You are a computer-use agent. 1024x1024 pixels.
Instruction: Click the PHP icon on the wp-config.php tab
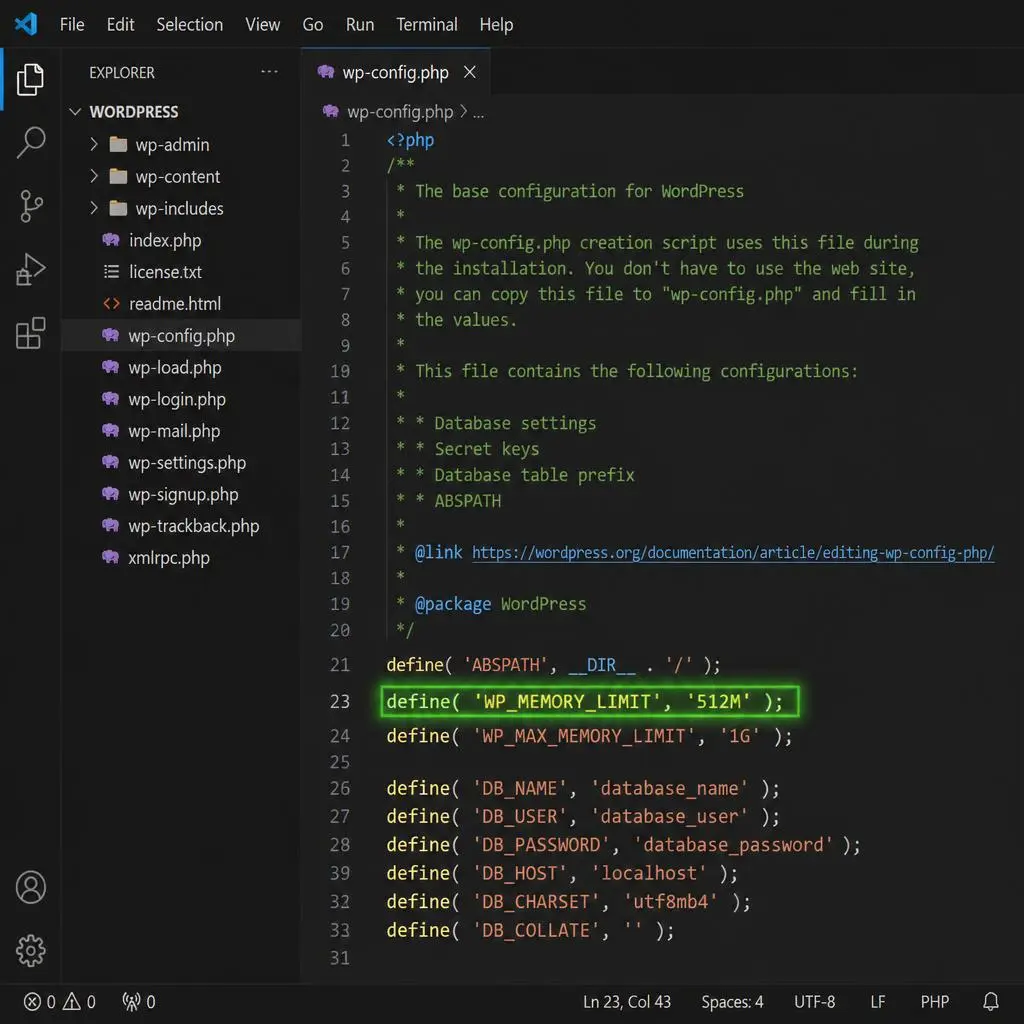tap(325, 71)
